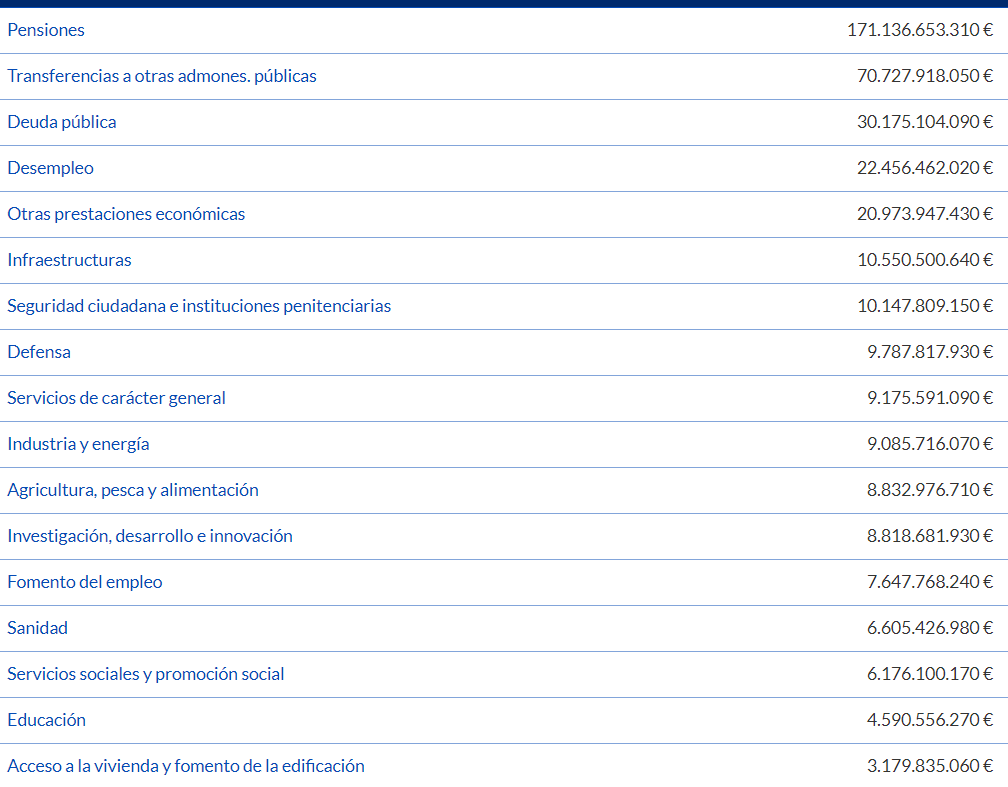Open the Pensiones budget link
The image size is (1008, 787).
(x=46, y=30)
